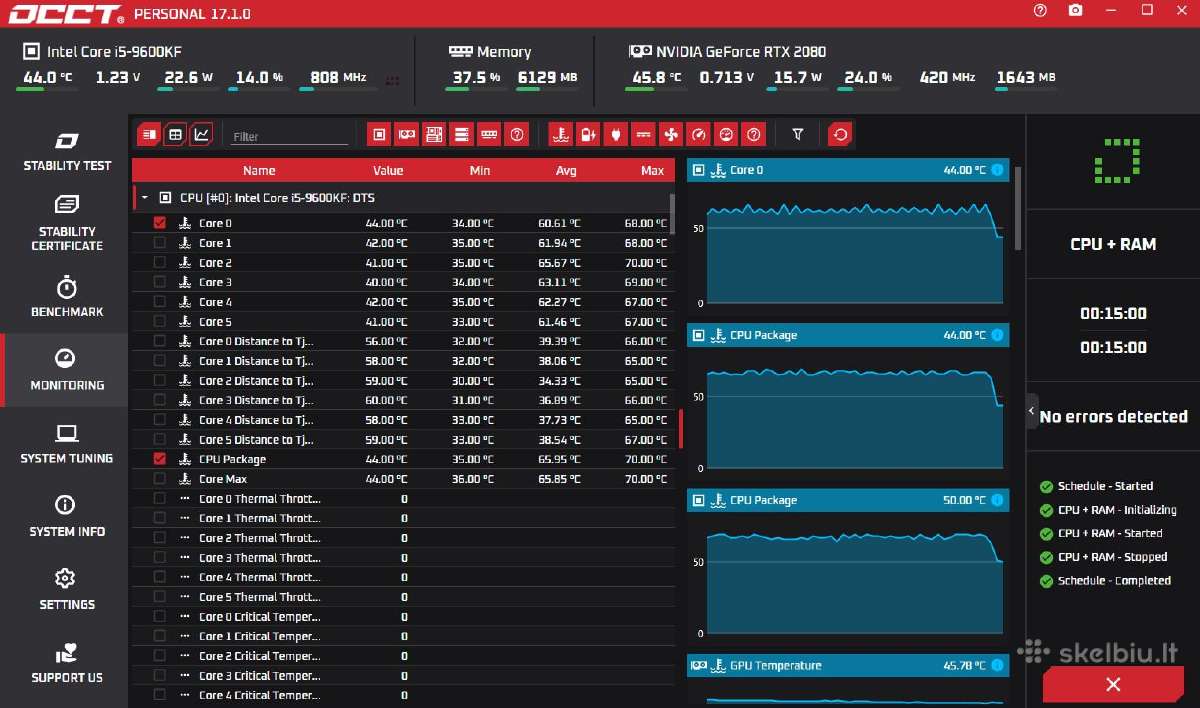Open the System Tuning section

[x=67, y=443]
